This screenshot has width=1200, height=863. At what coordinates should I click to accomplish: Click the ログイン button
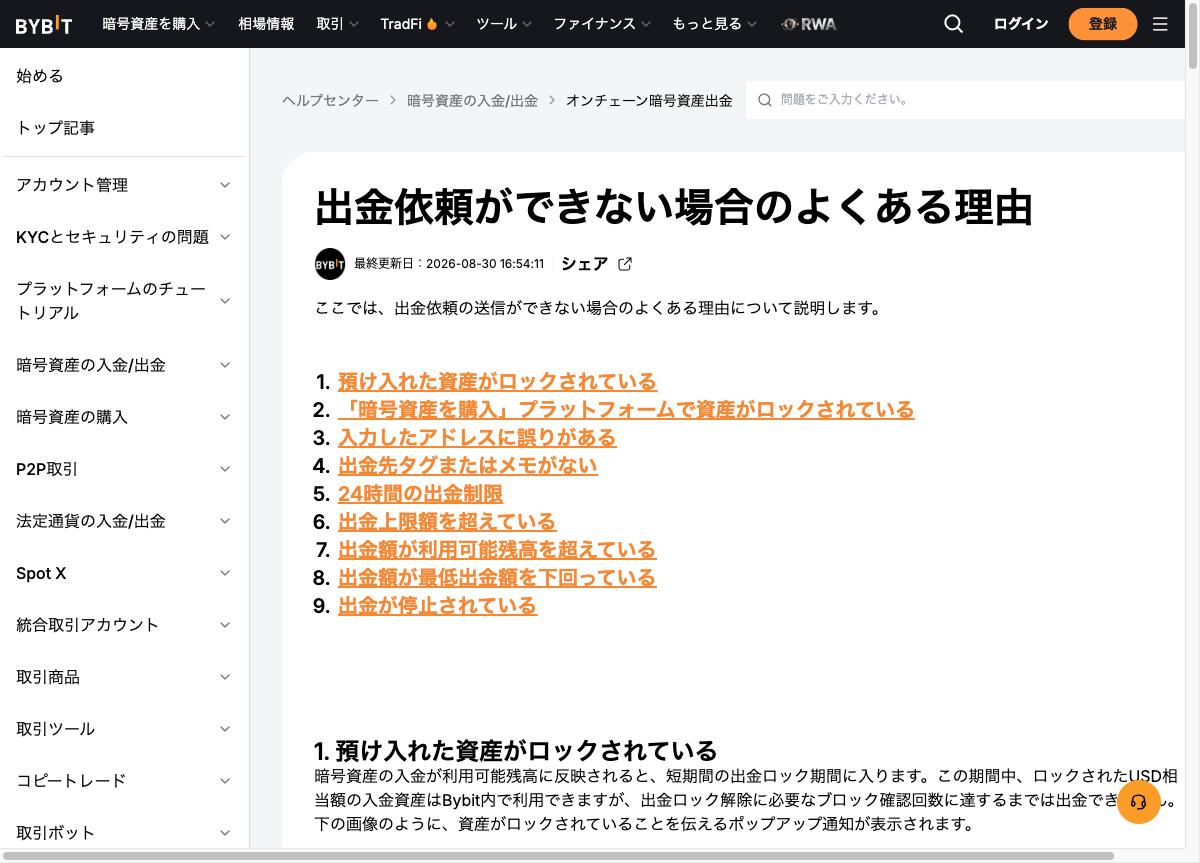coord(1020,24)
